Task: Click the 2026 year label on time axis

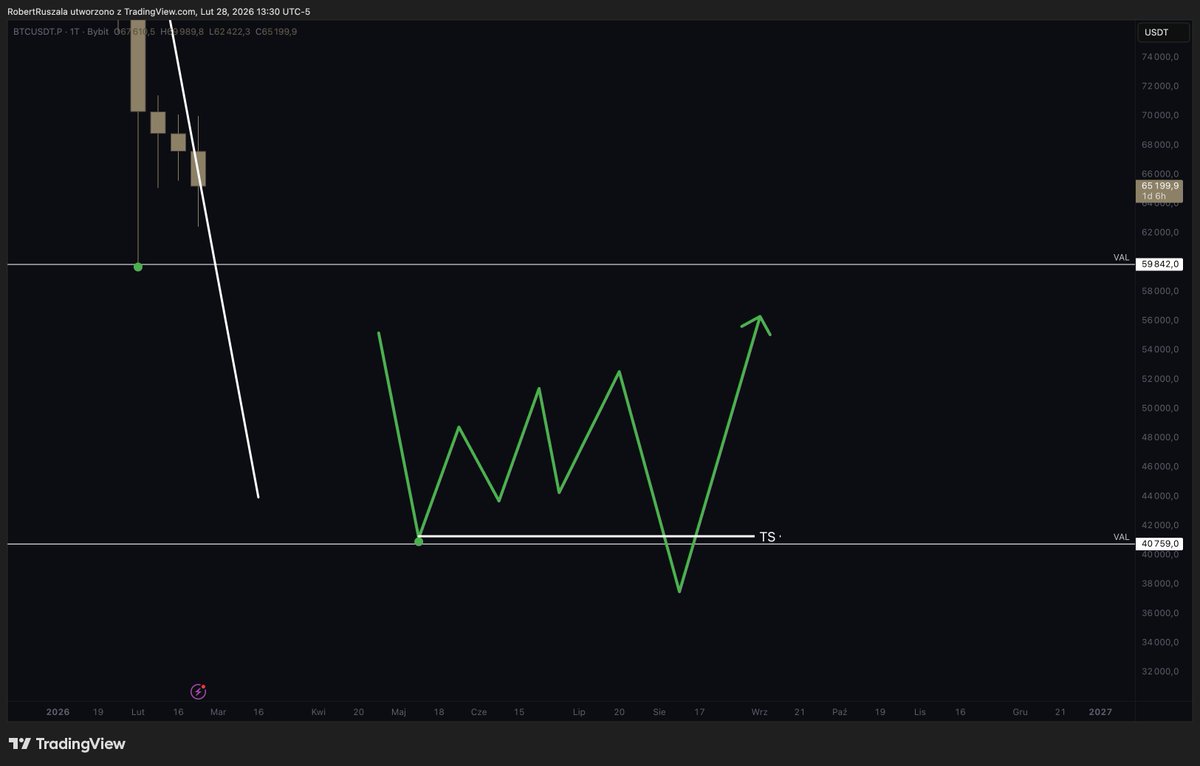Action: tap(58, 712)
